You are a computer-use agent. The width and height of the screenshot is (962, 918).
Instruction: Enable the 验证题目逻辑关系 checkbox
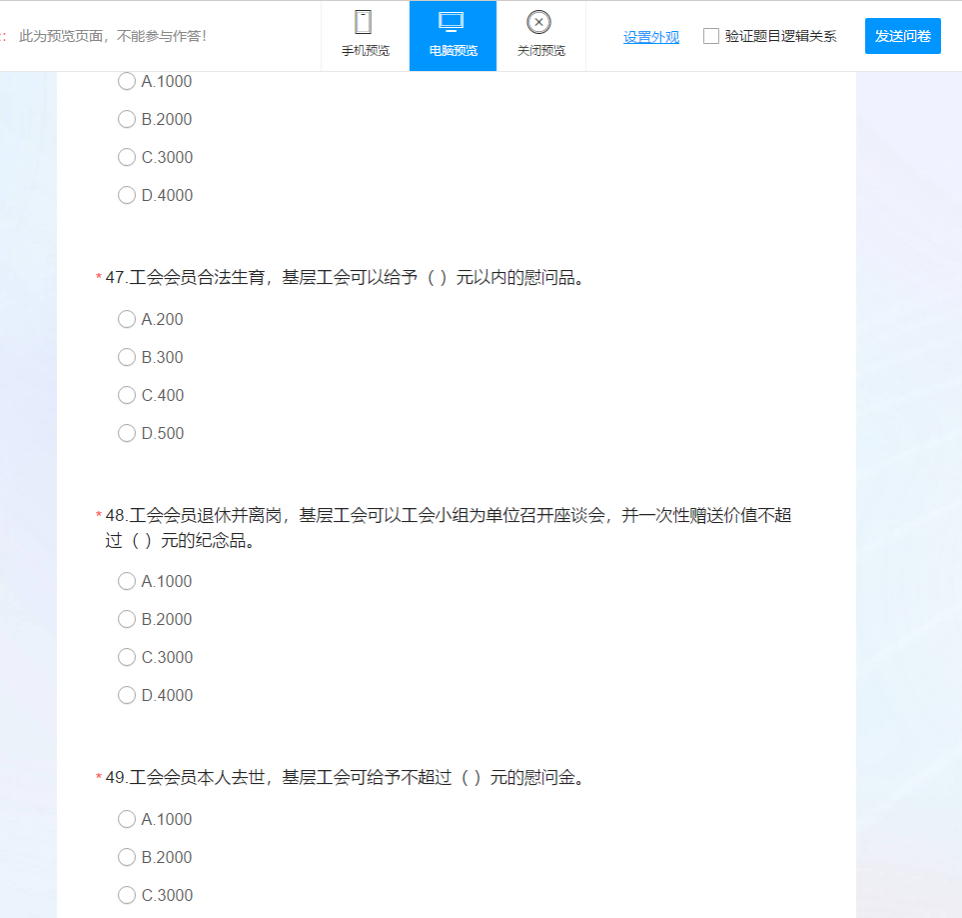[711, 36]
